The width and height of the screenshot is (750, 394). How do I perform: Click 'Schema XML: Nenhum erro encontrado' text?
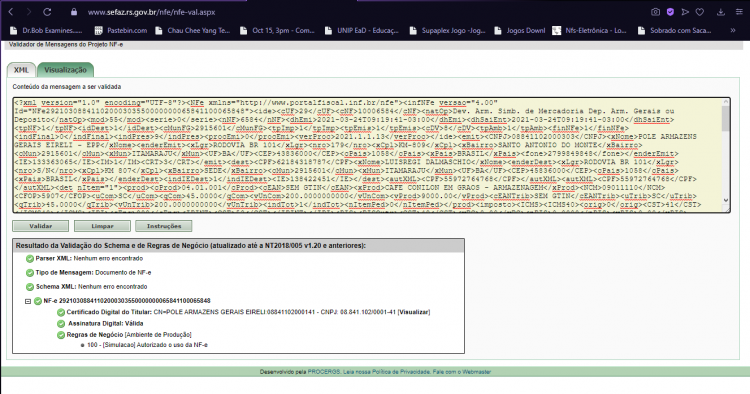tap(91, 286)
